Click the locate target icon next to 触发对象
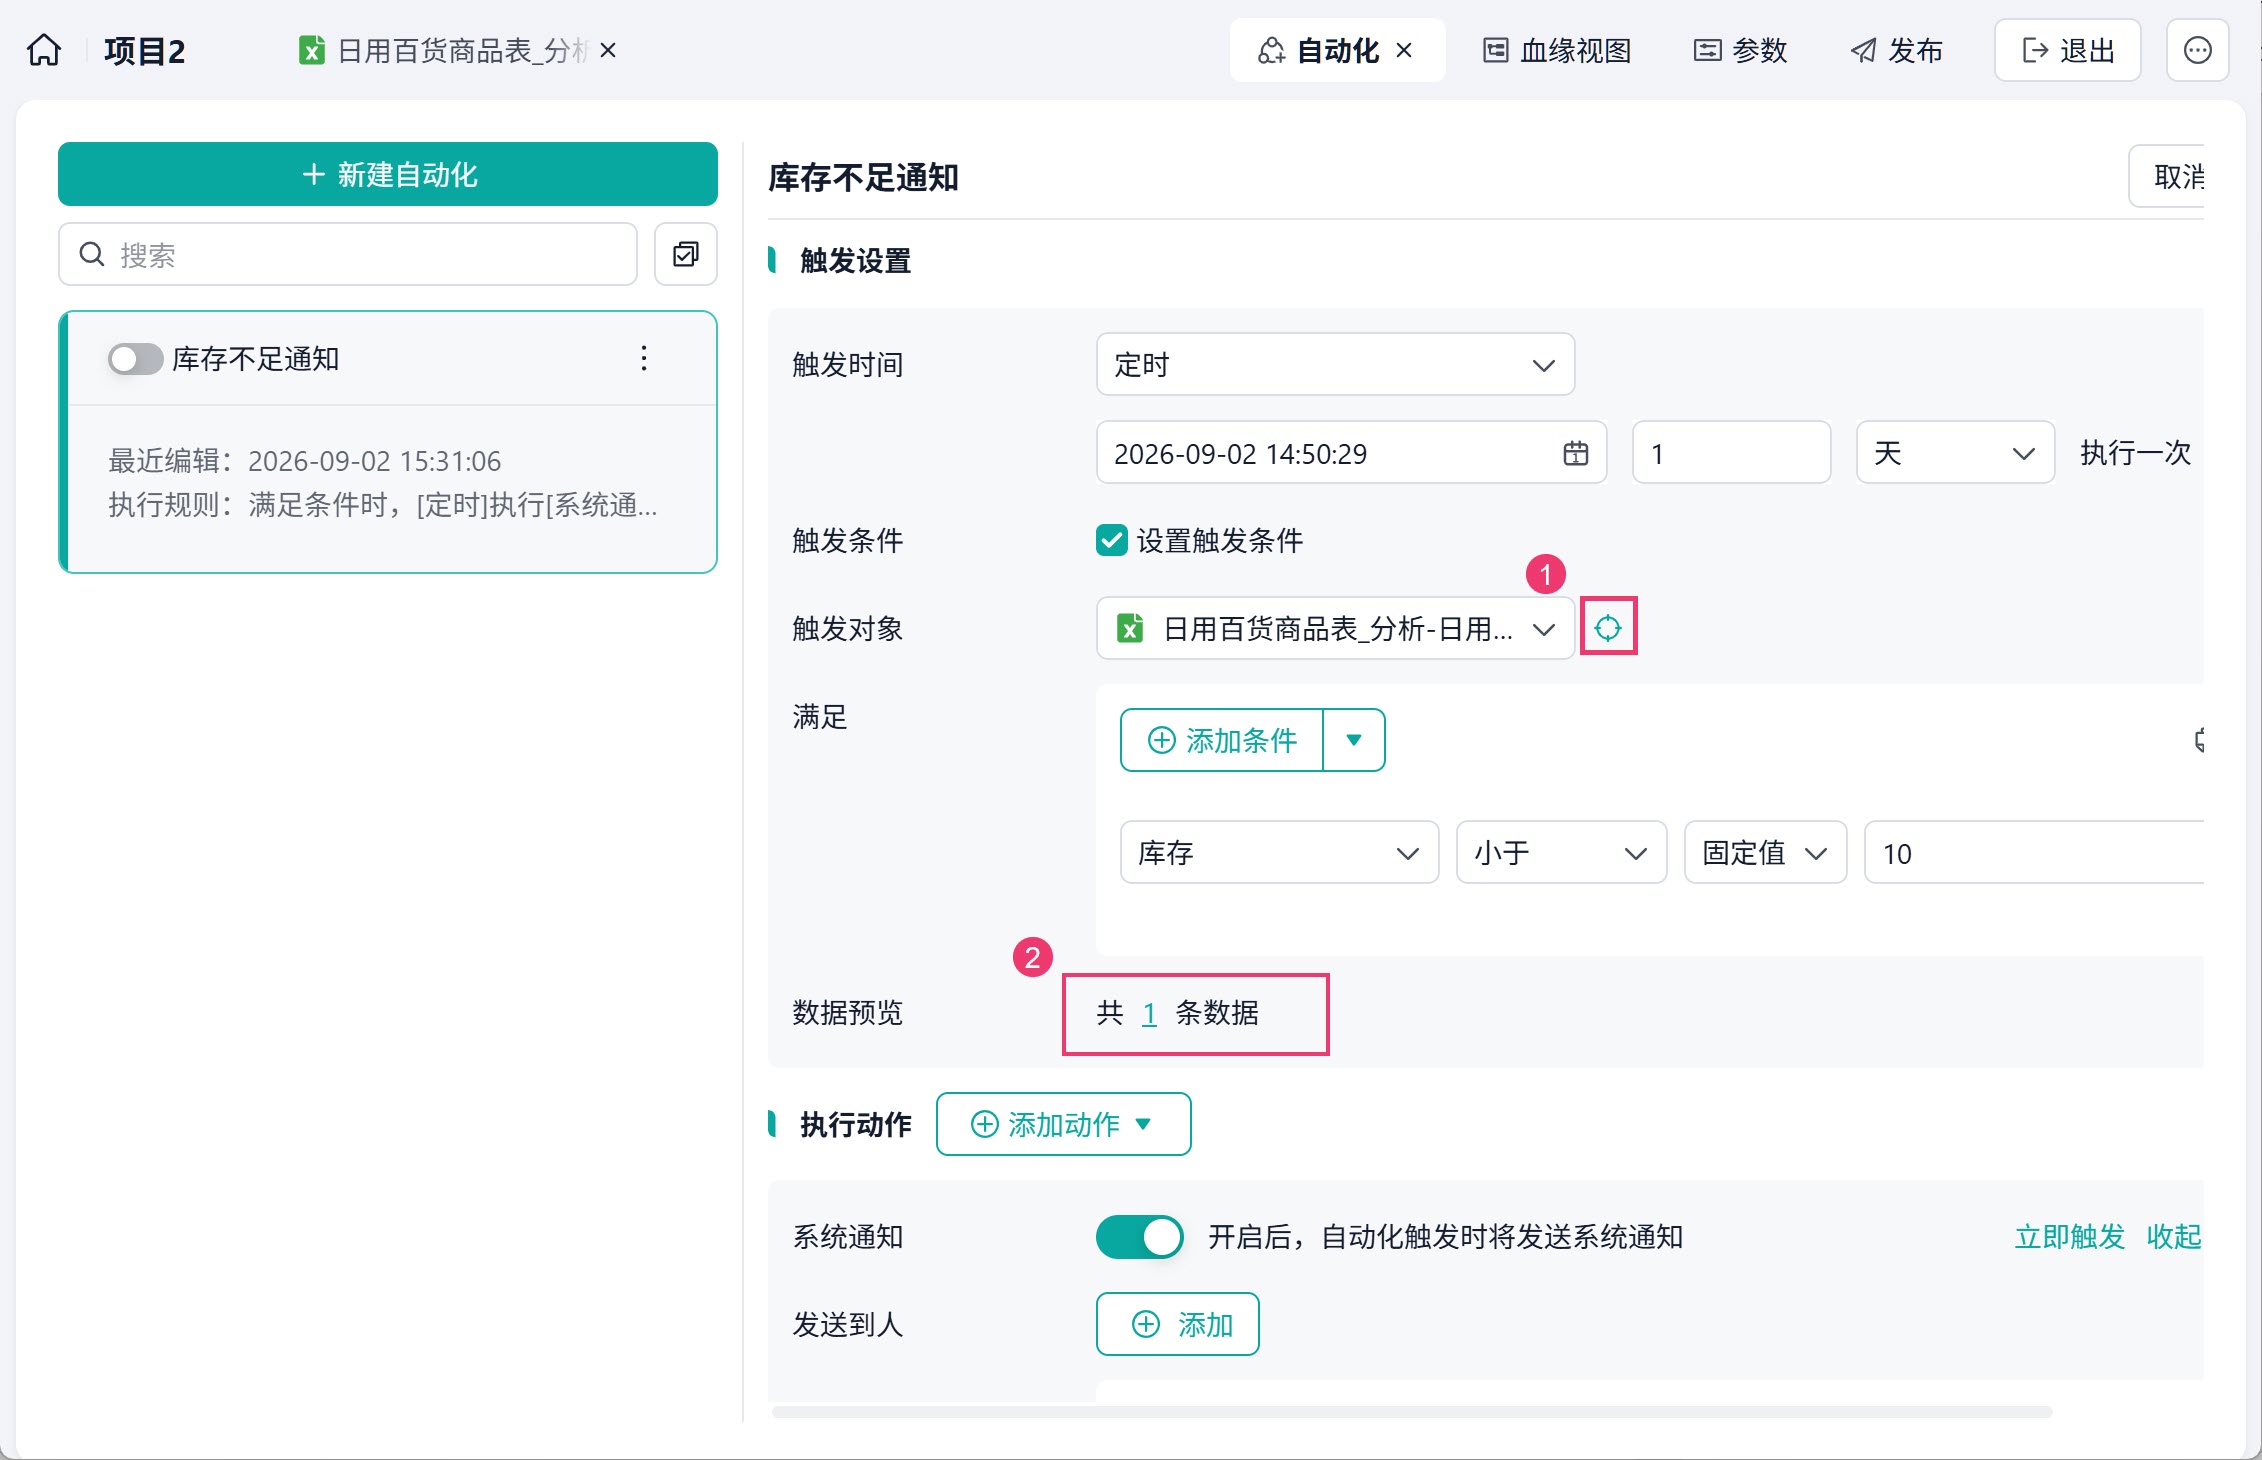 [x=1608, y=628]
